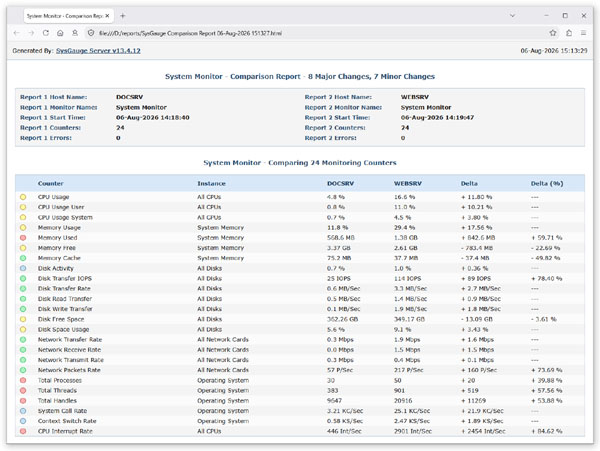The height and width of the screenshot is (451, 600).
Task: Click the green dot beside Network Transmit Rate
Action: click(x=23, y=360)
